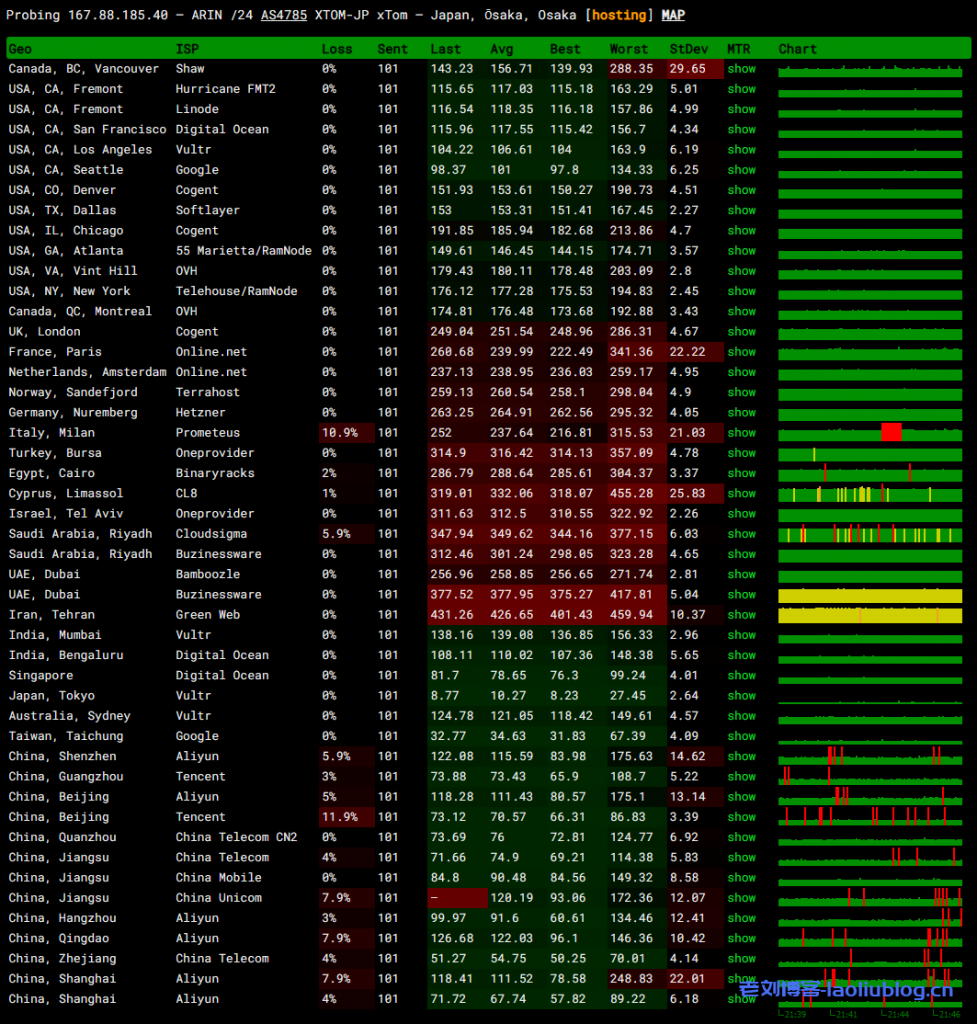Show MTR for Vint Hill OVH row
The height and width of the screenshot is (1024, 977).
coord(741,271)
